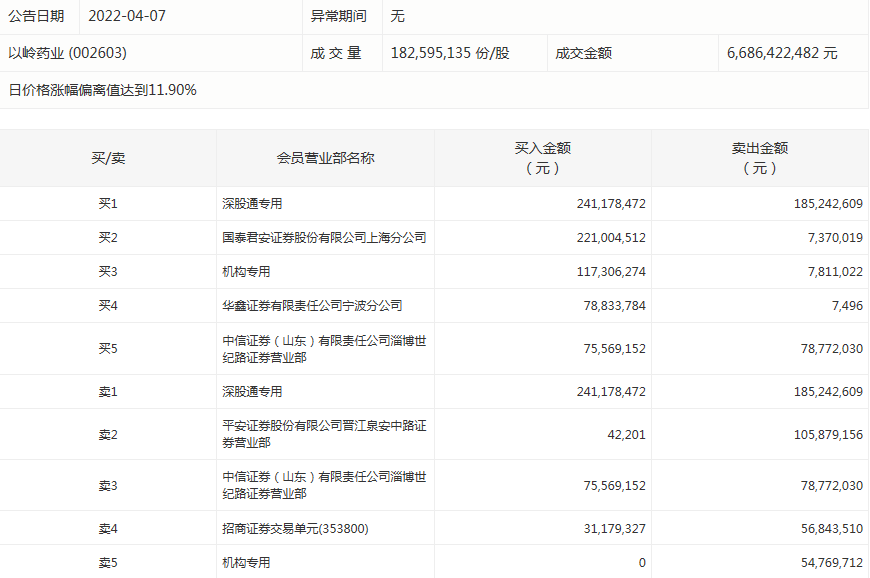Click 招商证券交易单元(353800)
Viewport: 870px width, 578px height.
[295, 529]
